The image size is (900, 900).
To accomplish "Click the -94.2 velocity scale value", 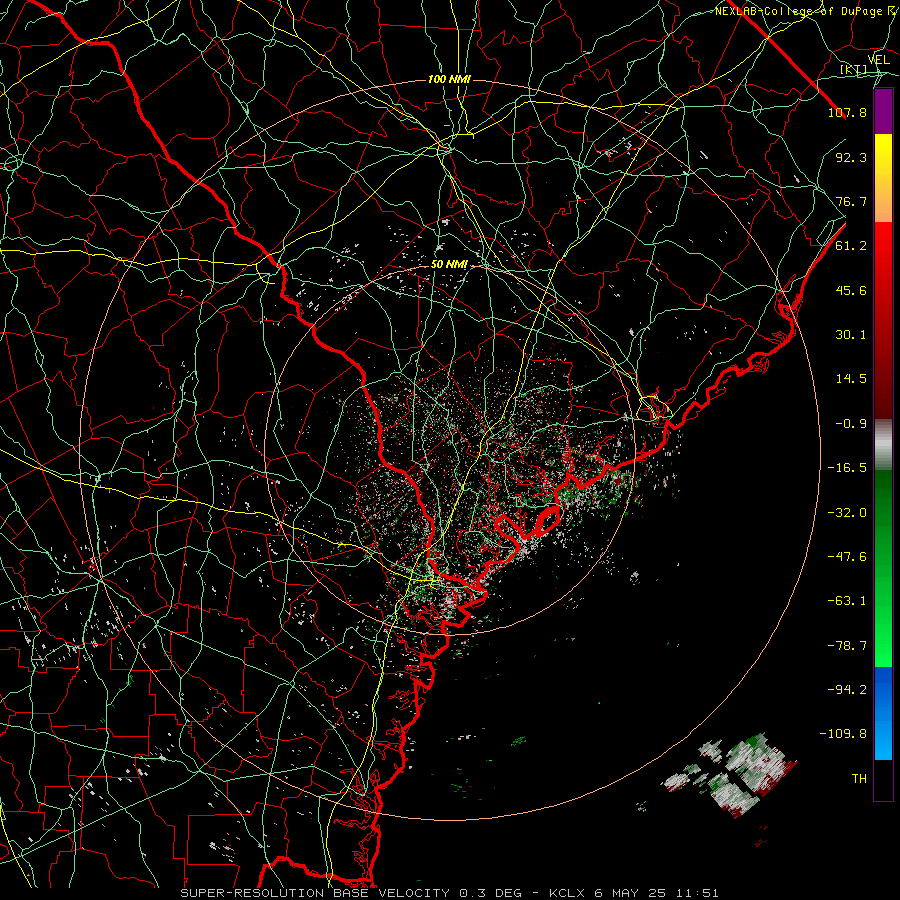I will click(847, 690).
